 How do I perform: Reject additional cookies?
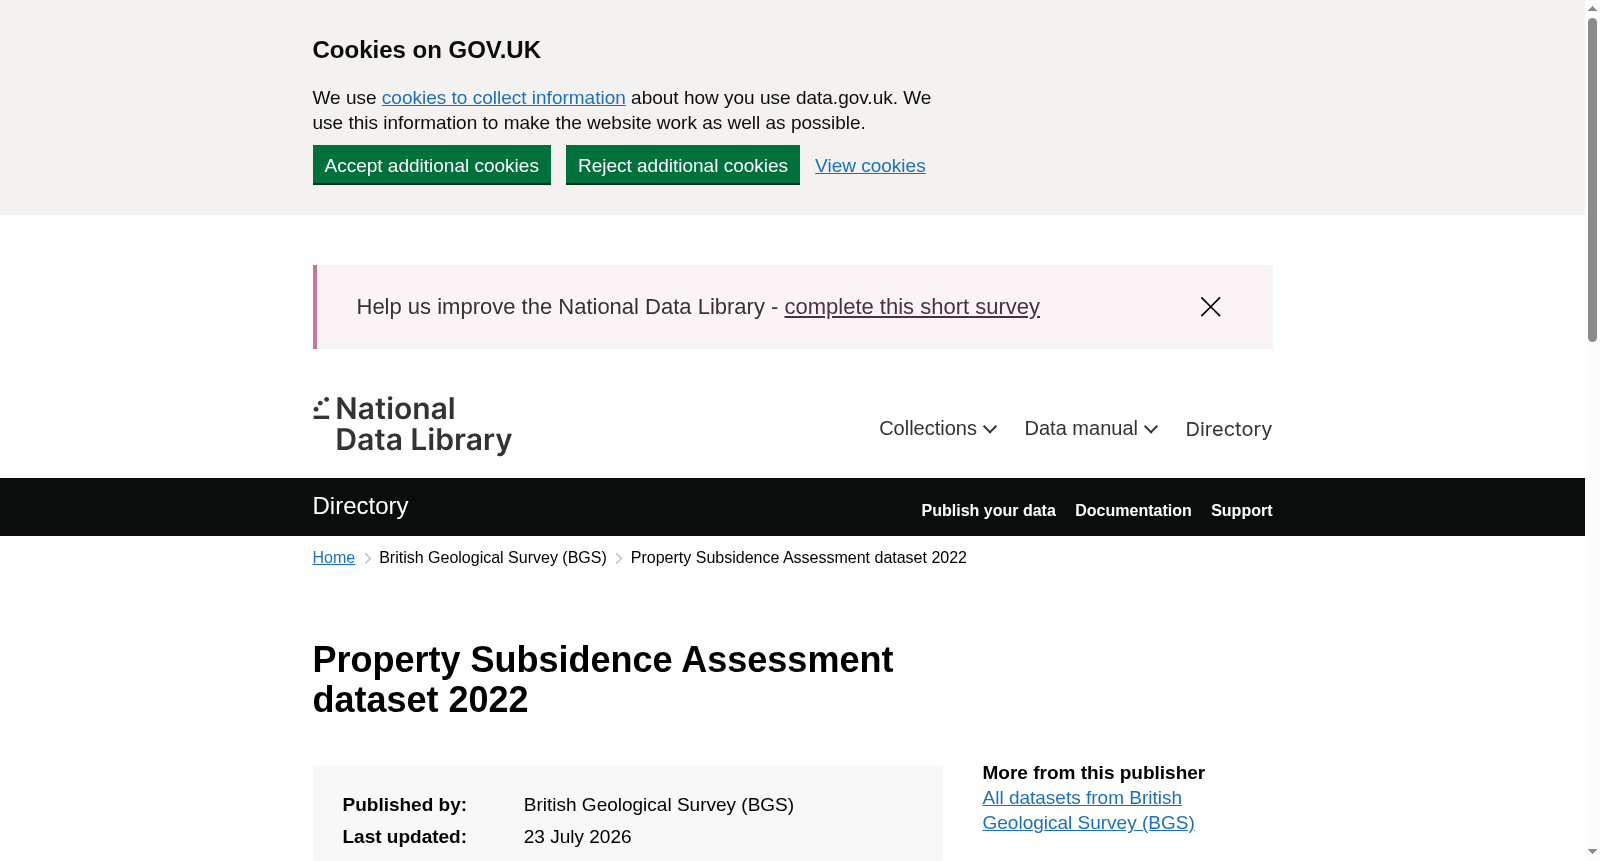(x=683, y=165)
